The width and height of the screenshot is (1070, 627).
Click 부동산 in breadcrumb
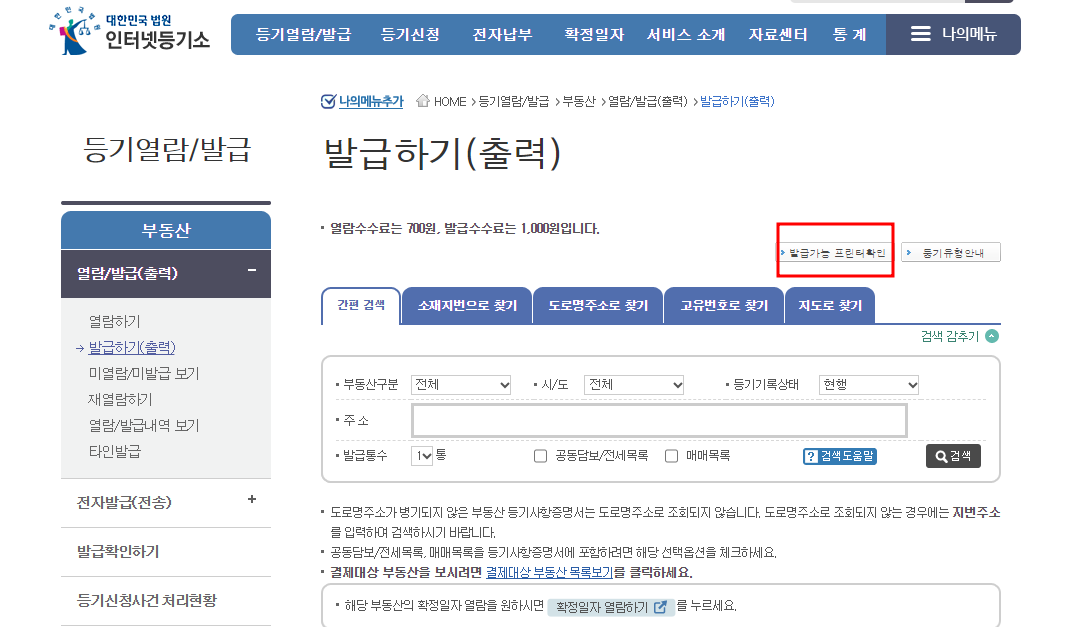[579, 101]
